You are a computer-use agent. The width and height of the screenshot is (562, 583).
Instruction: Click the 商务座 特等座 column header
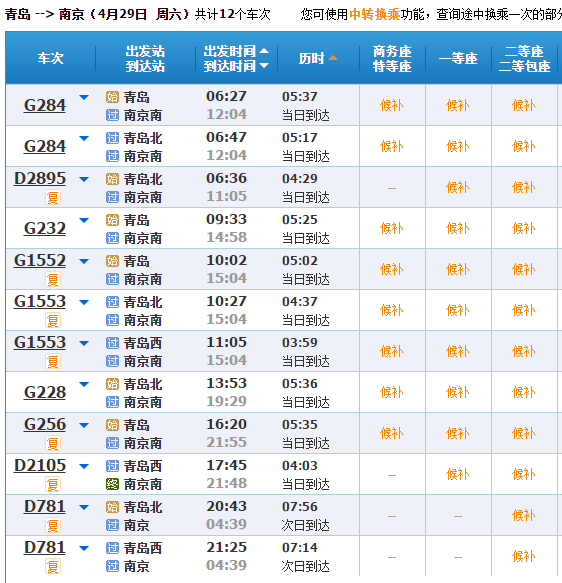coord(392,58)
